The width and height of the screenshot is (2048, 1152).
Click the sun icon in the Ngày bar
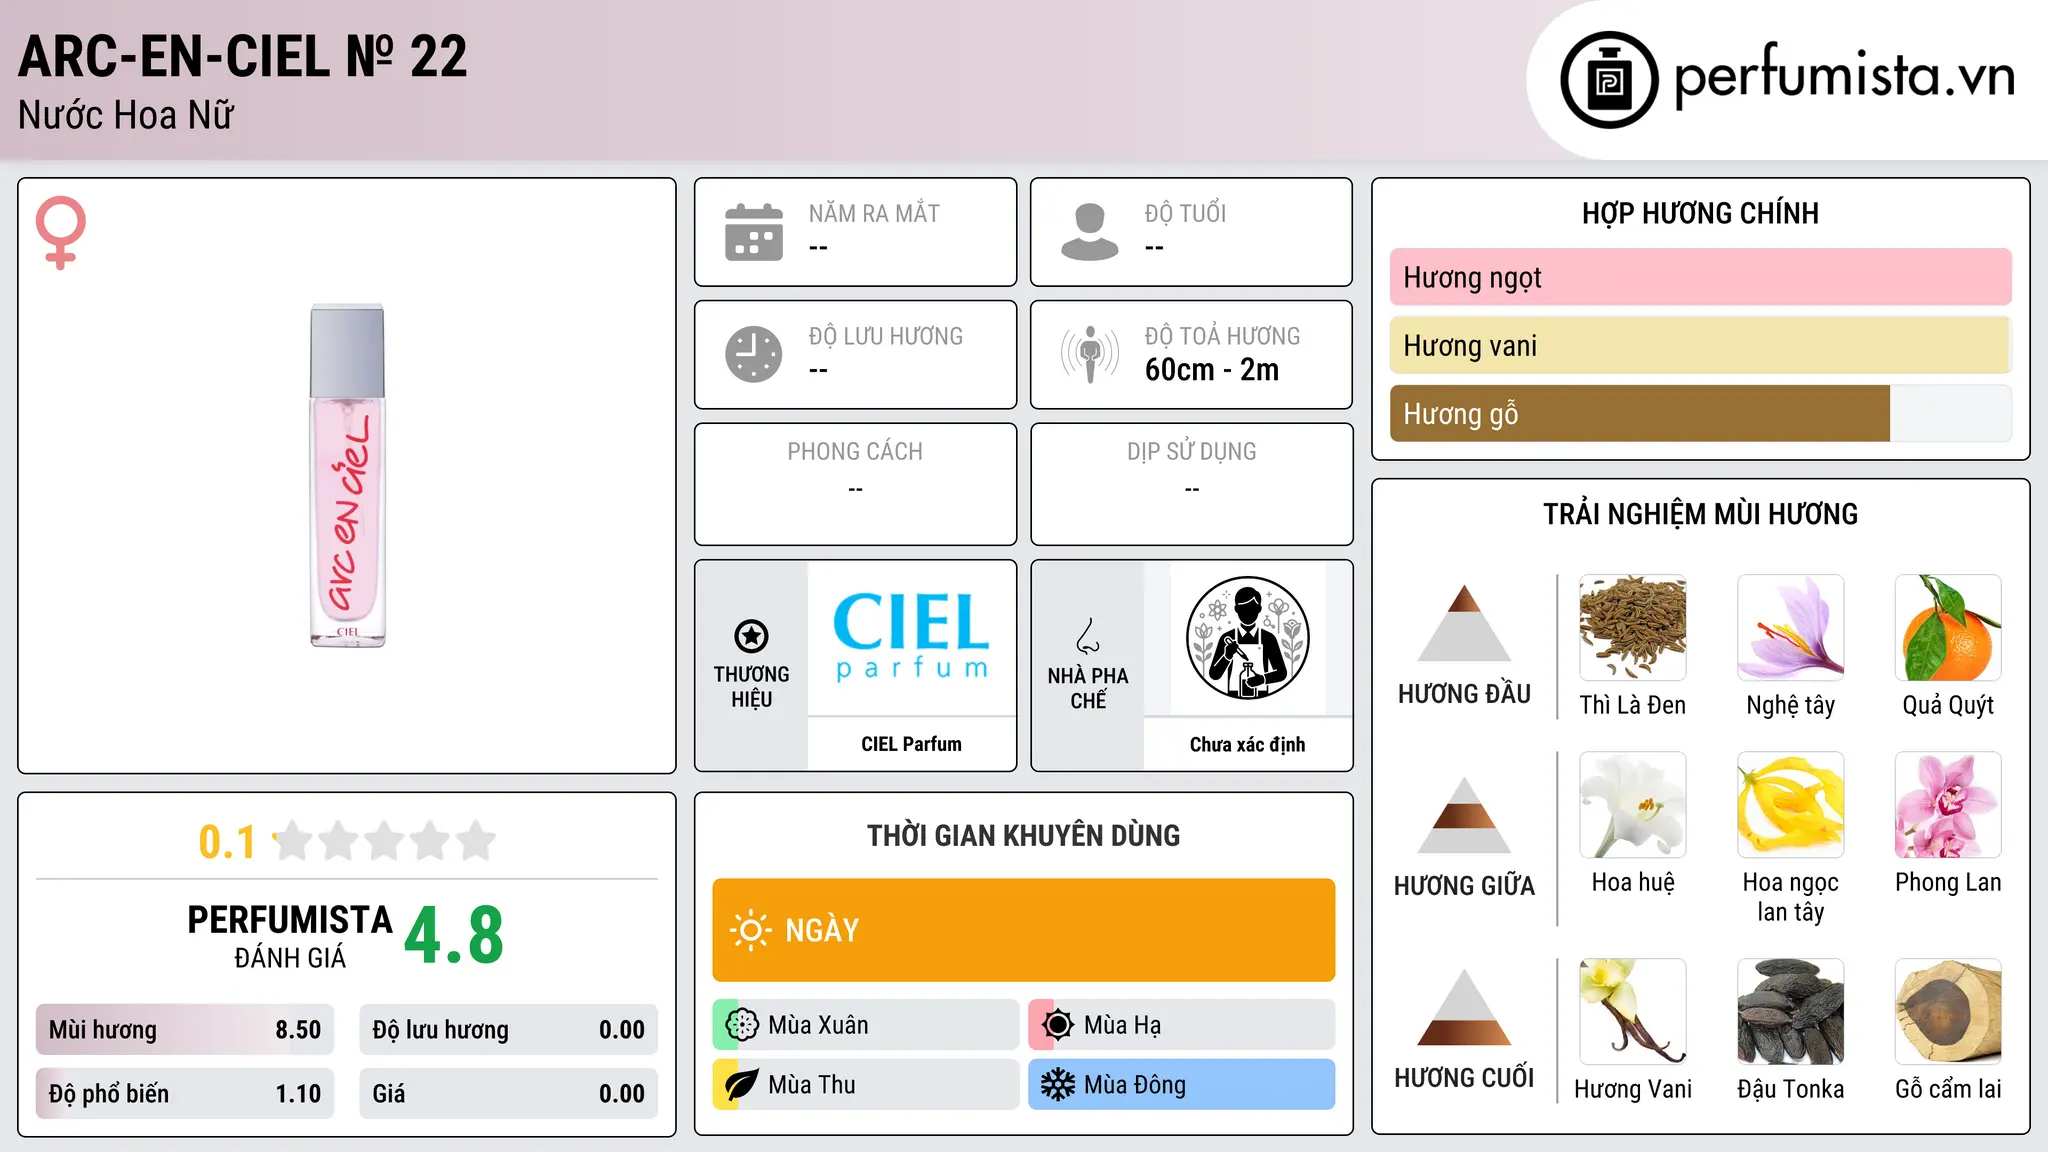(x=750, y=930)
